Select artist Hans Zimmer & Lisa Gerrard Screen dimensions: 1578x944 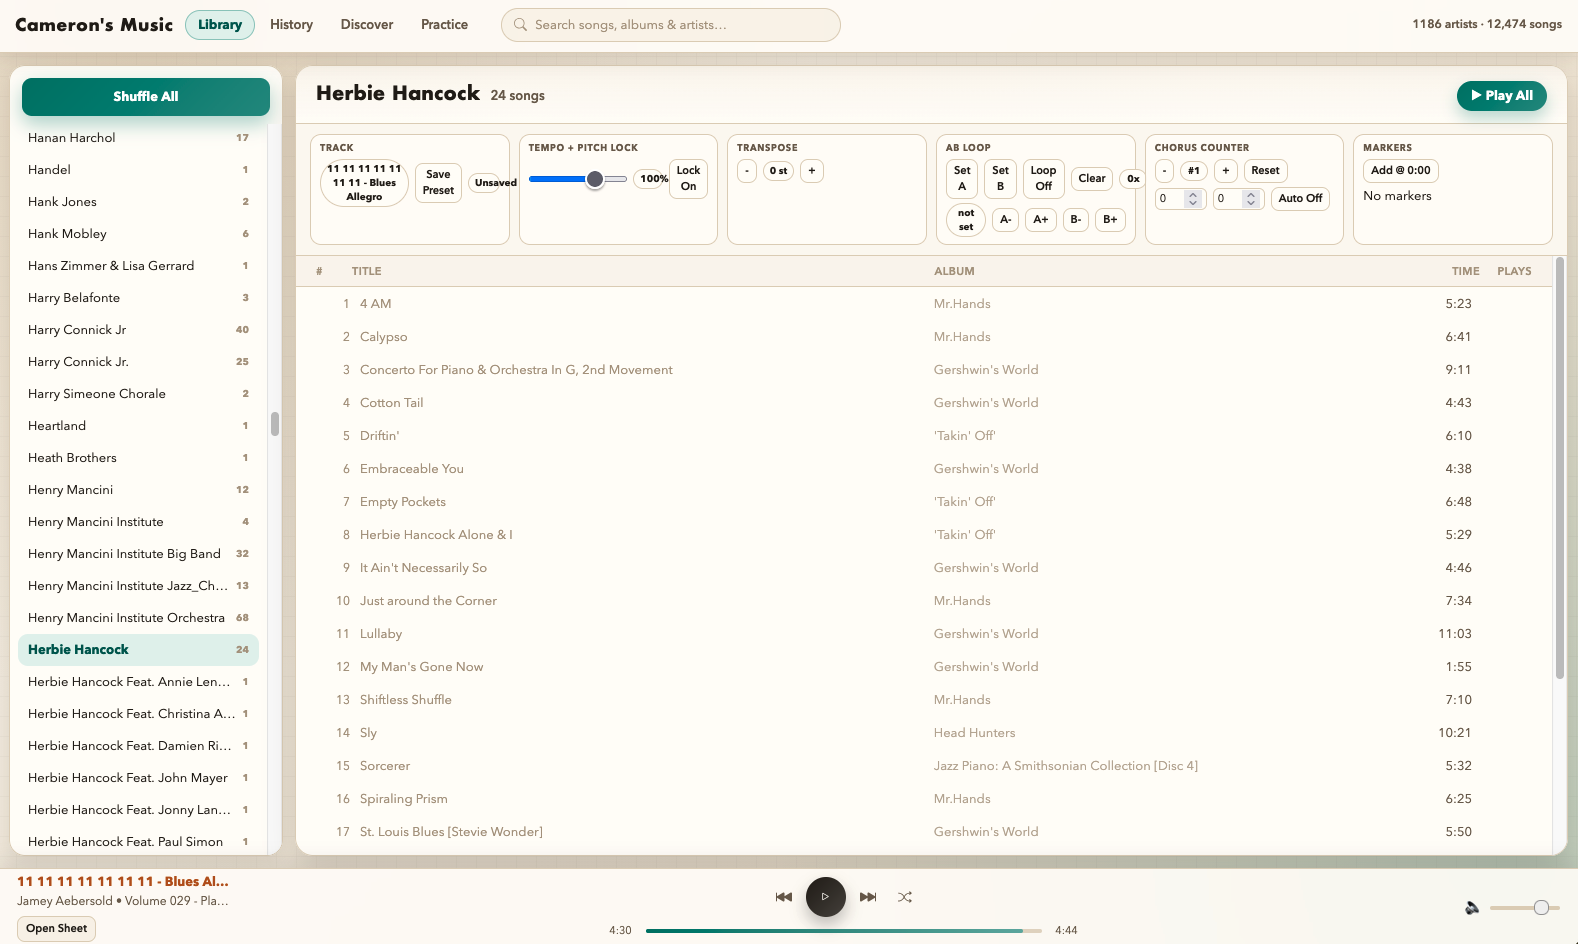pyautogui.click(x=138, y=266)
